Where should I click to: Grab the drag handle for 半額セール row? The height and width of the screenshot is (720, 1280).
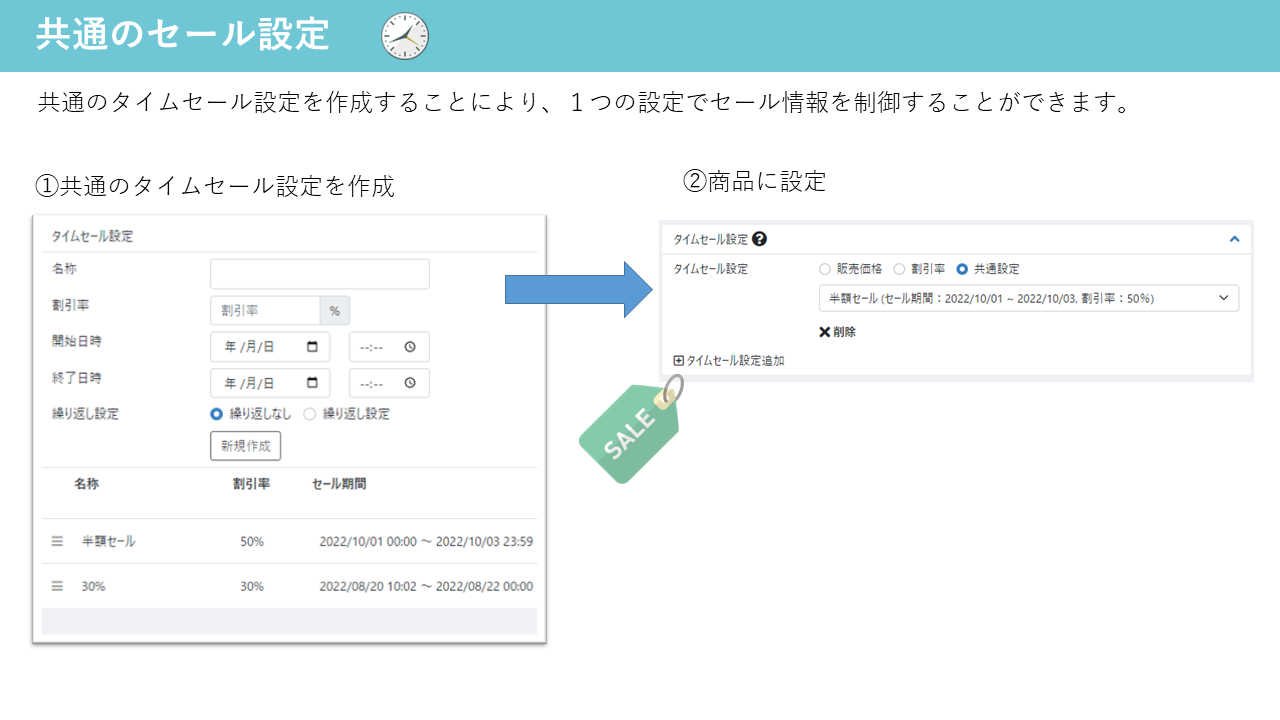pos(57,541)
